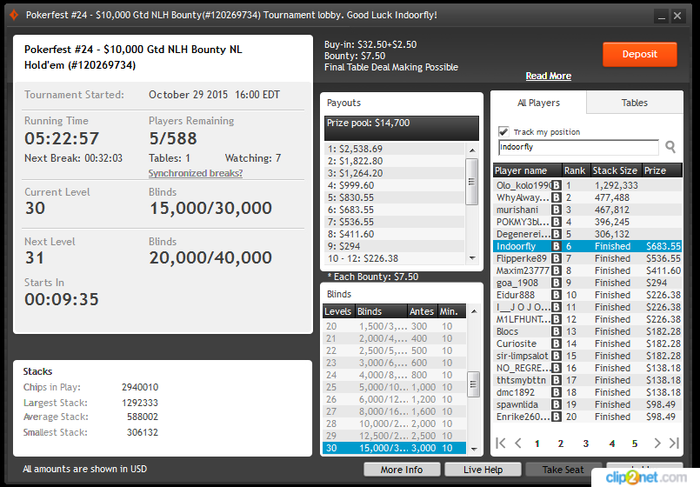Sort players by Prize column header
This screenshot has width=700, height=487.
tap(662, 171)
